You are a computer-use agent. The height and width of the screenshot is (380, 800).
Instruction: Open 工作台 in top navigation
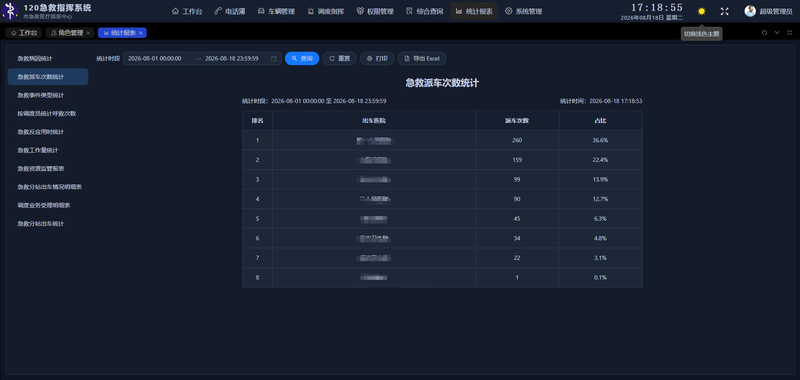click(187, 11)
